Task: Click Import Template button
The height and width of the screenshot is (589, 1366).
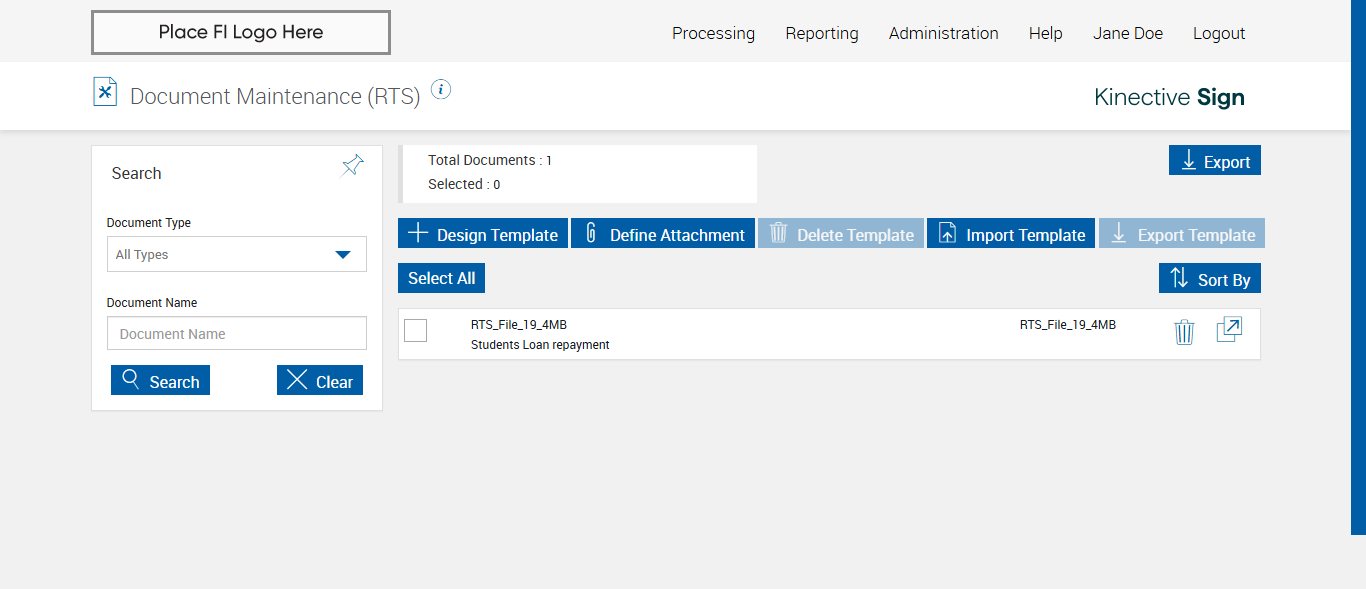Action: [1011, 234]
